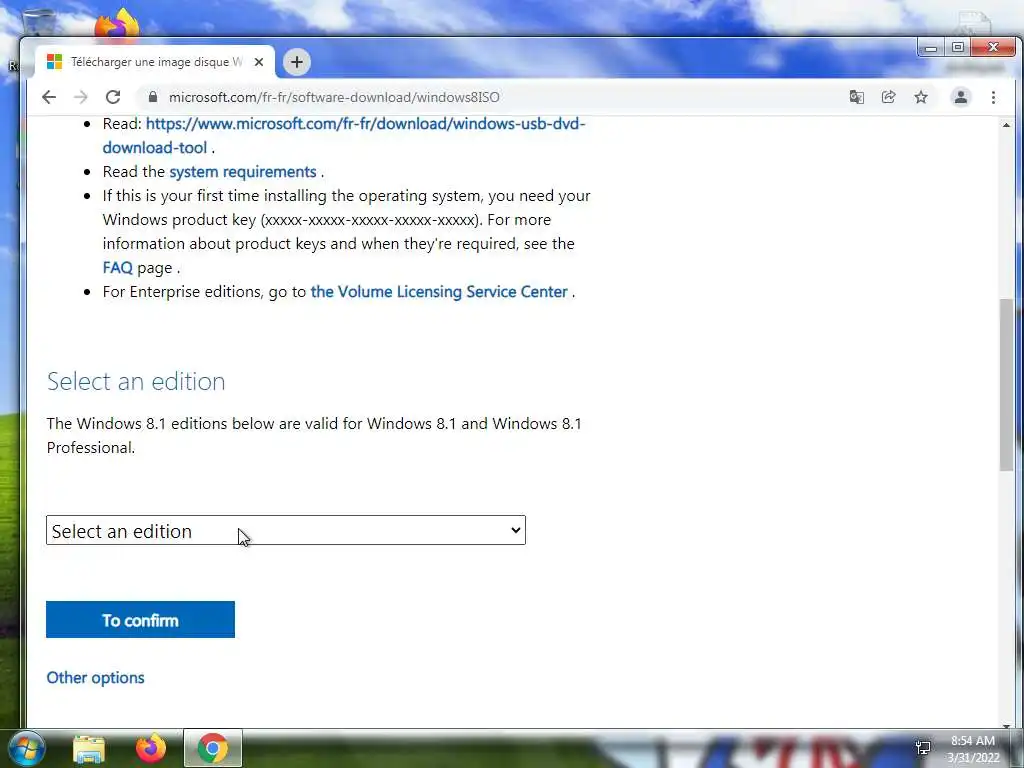Open the network tray icon
Screen dimensions: 1024x768
point(923,748)
